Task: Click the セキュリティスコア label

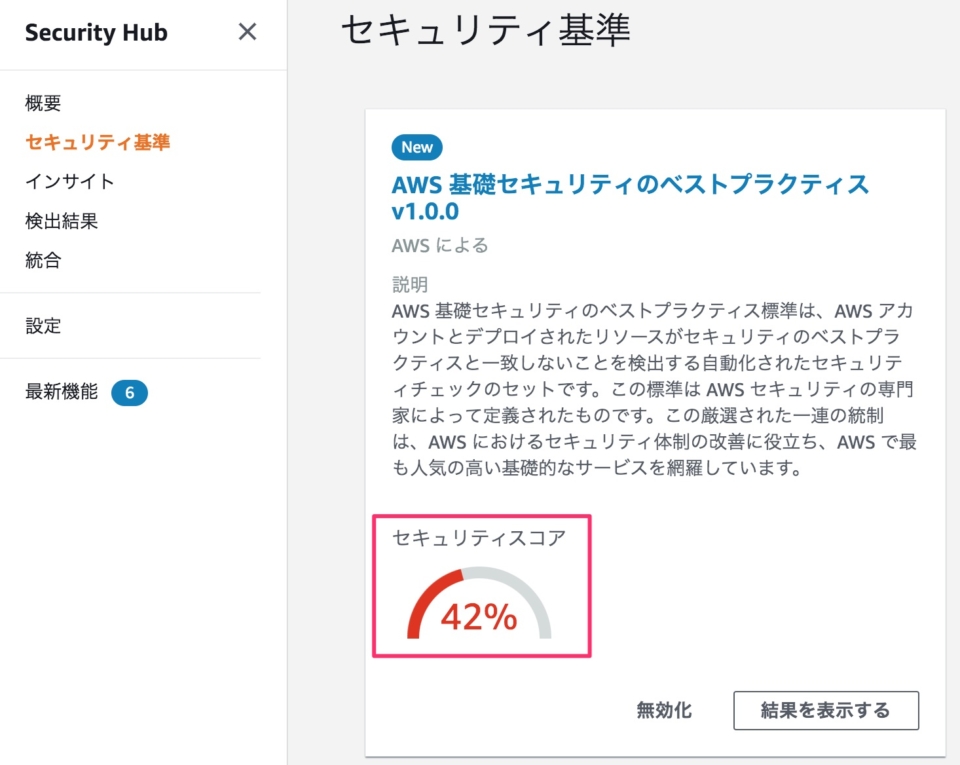Action: pos(479,538)
